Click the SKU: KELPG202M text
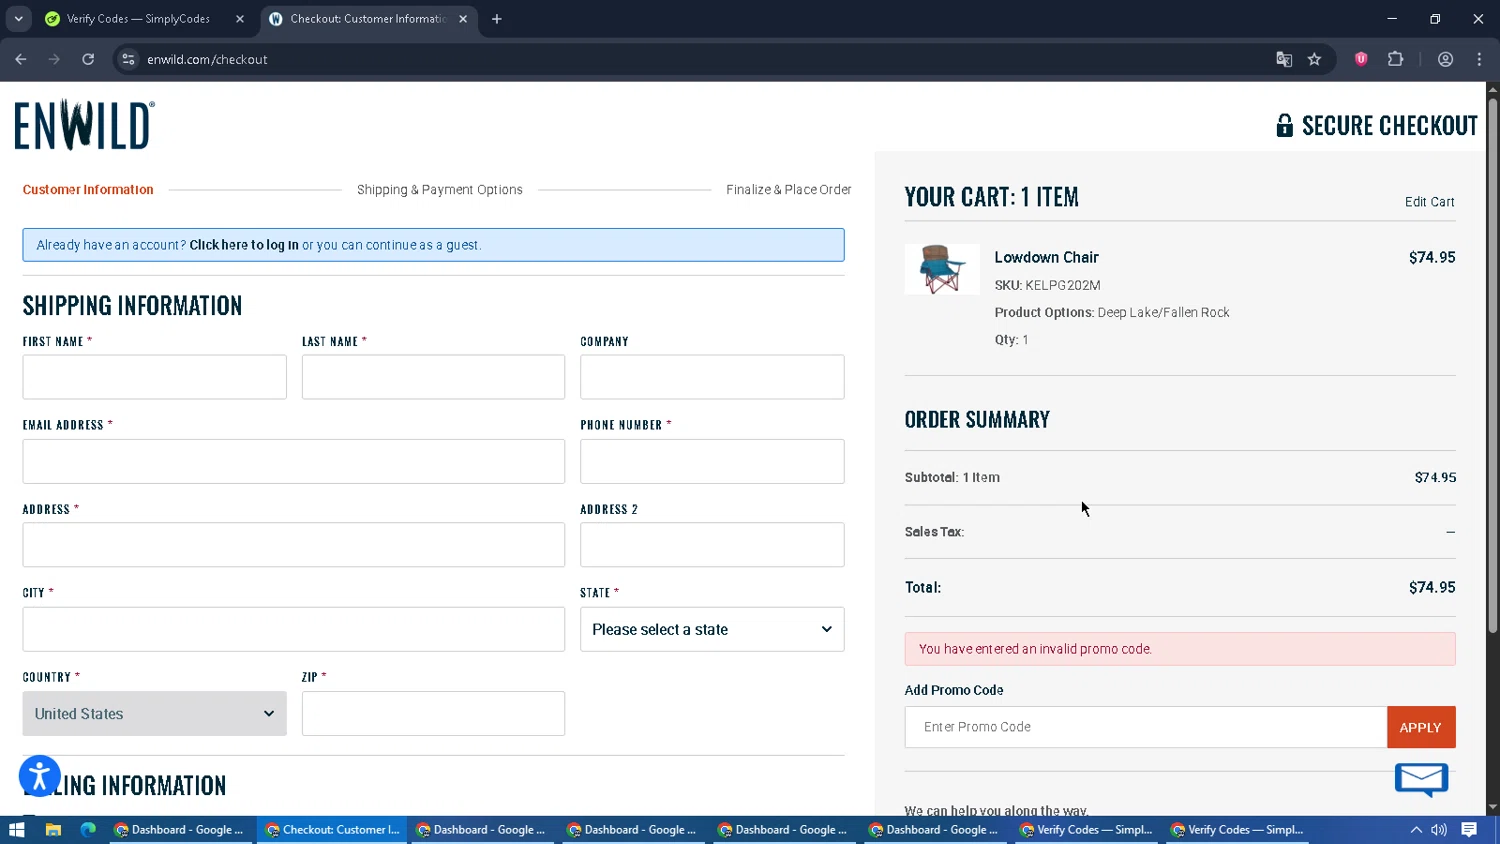Screen dimensions: 1500x844 1047,285
